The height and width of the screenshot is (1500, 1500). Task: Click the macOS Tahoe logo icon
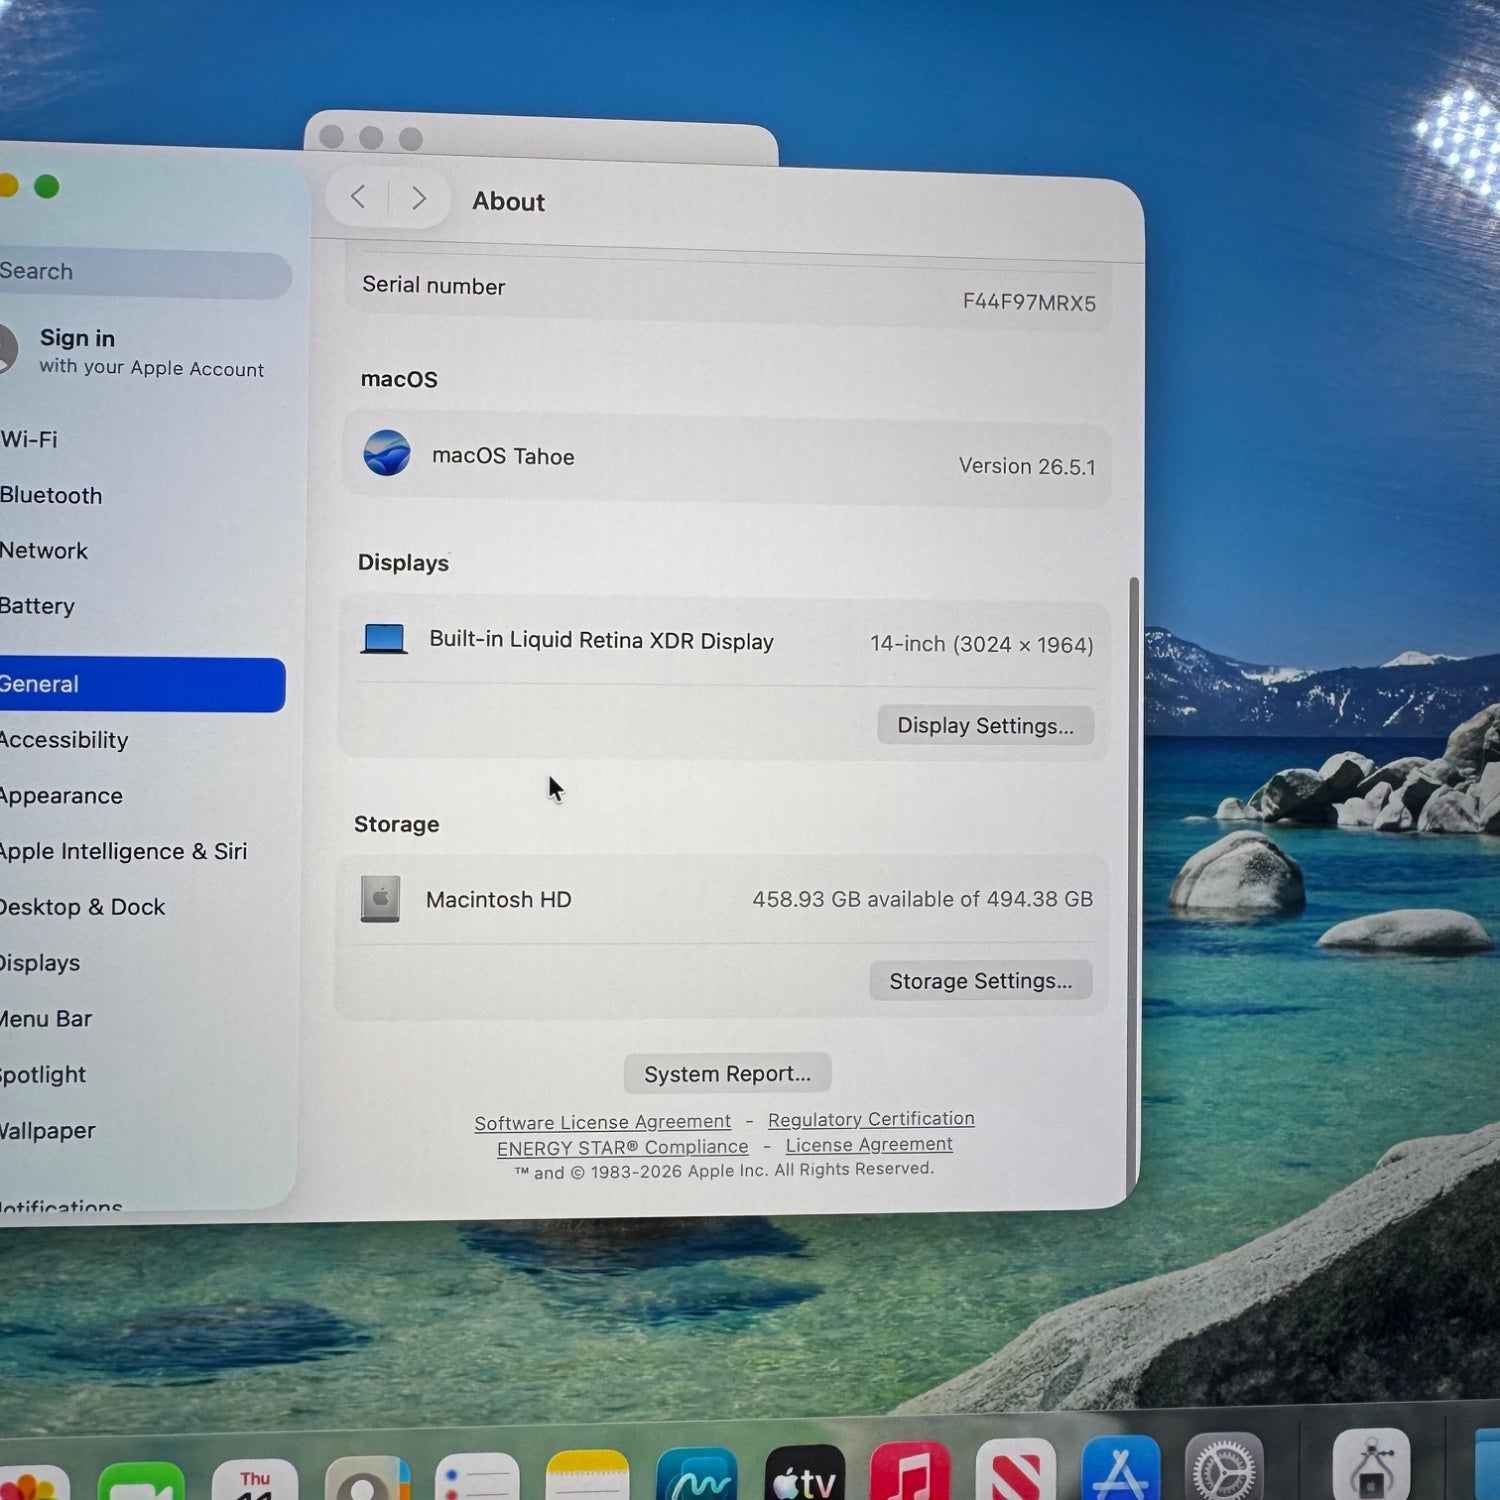(x=387, y=453)
